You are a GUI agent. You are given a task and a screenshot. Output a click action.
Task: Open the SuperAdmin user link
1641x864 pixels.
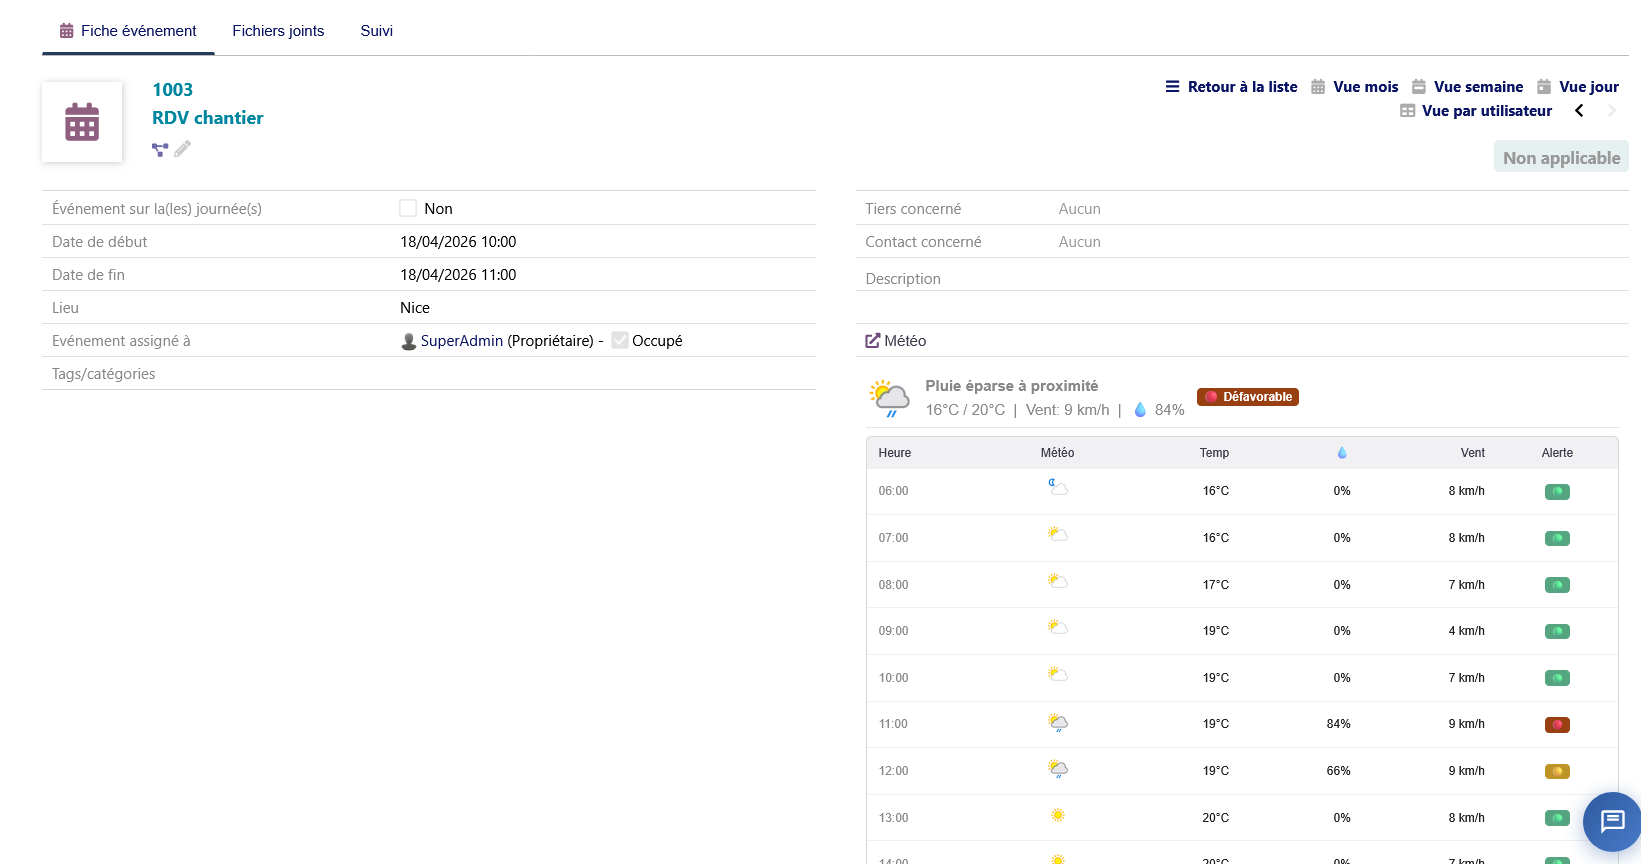click(x=461, y=341)
